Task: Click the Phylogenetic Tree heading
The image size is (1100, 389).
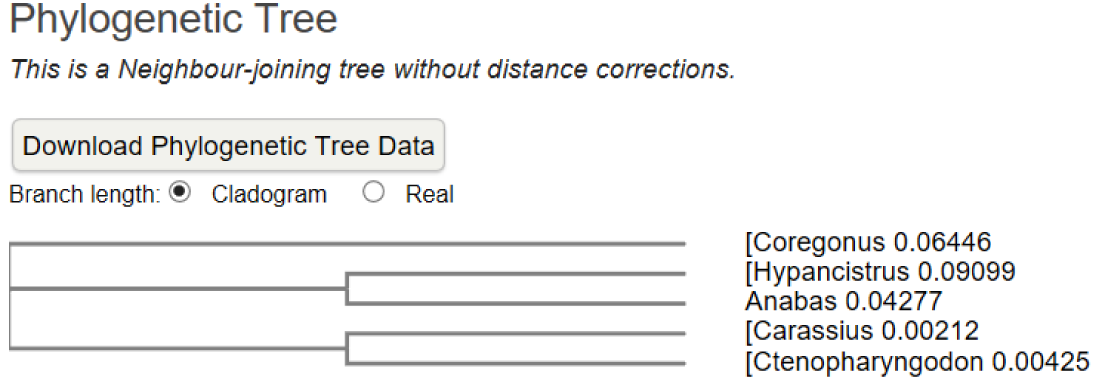Action: (173, 20)
